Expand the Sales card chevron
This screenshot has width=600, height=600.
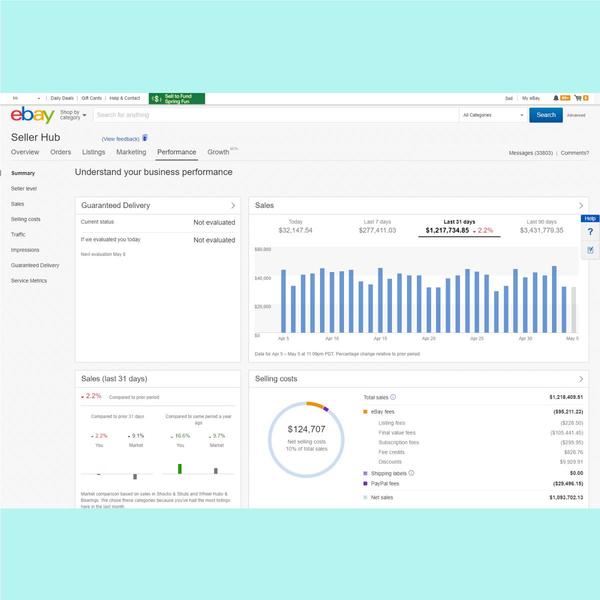[x=581, y=205]
